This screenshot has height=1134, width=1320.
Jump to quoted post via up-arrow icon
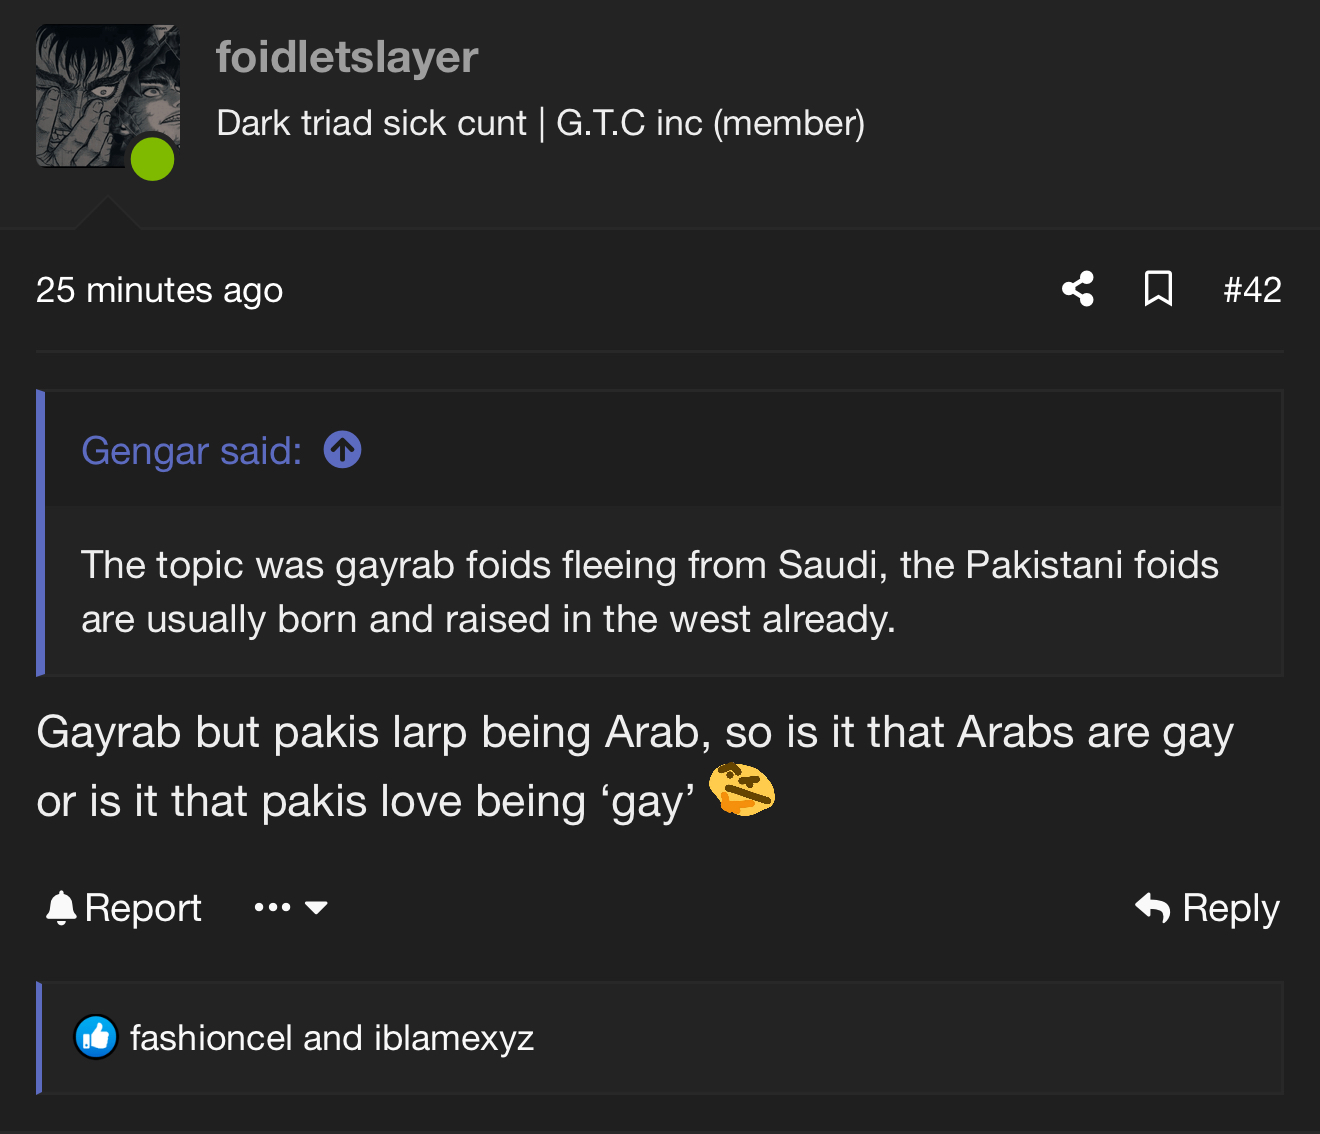pos(342,450)
